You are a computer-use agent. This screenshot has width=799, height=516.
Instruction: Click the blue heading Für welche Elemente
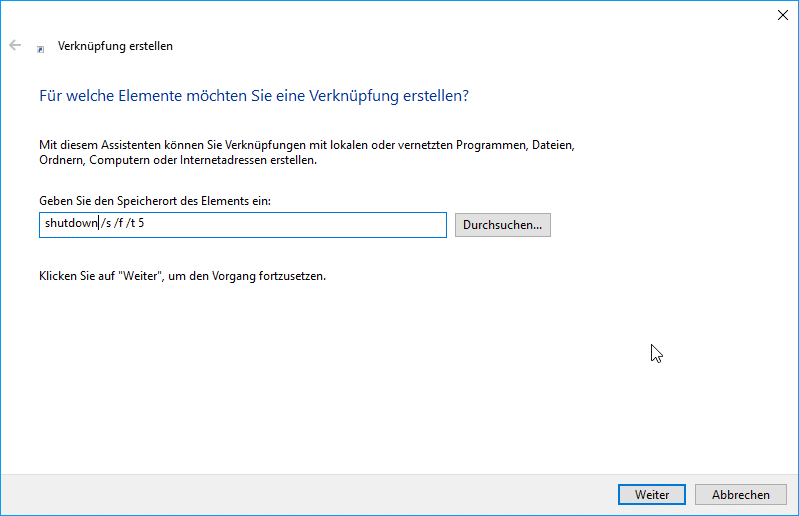pyautogui.click(x=253, y=96)
